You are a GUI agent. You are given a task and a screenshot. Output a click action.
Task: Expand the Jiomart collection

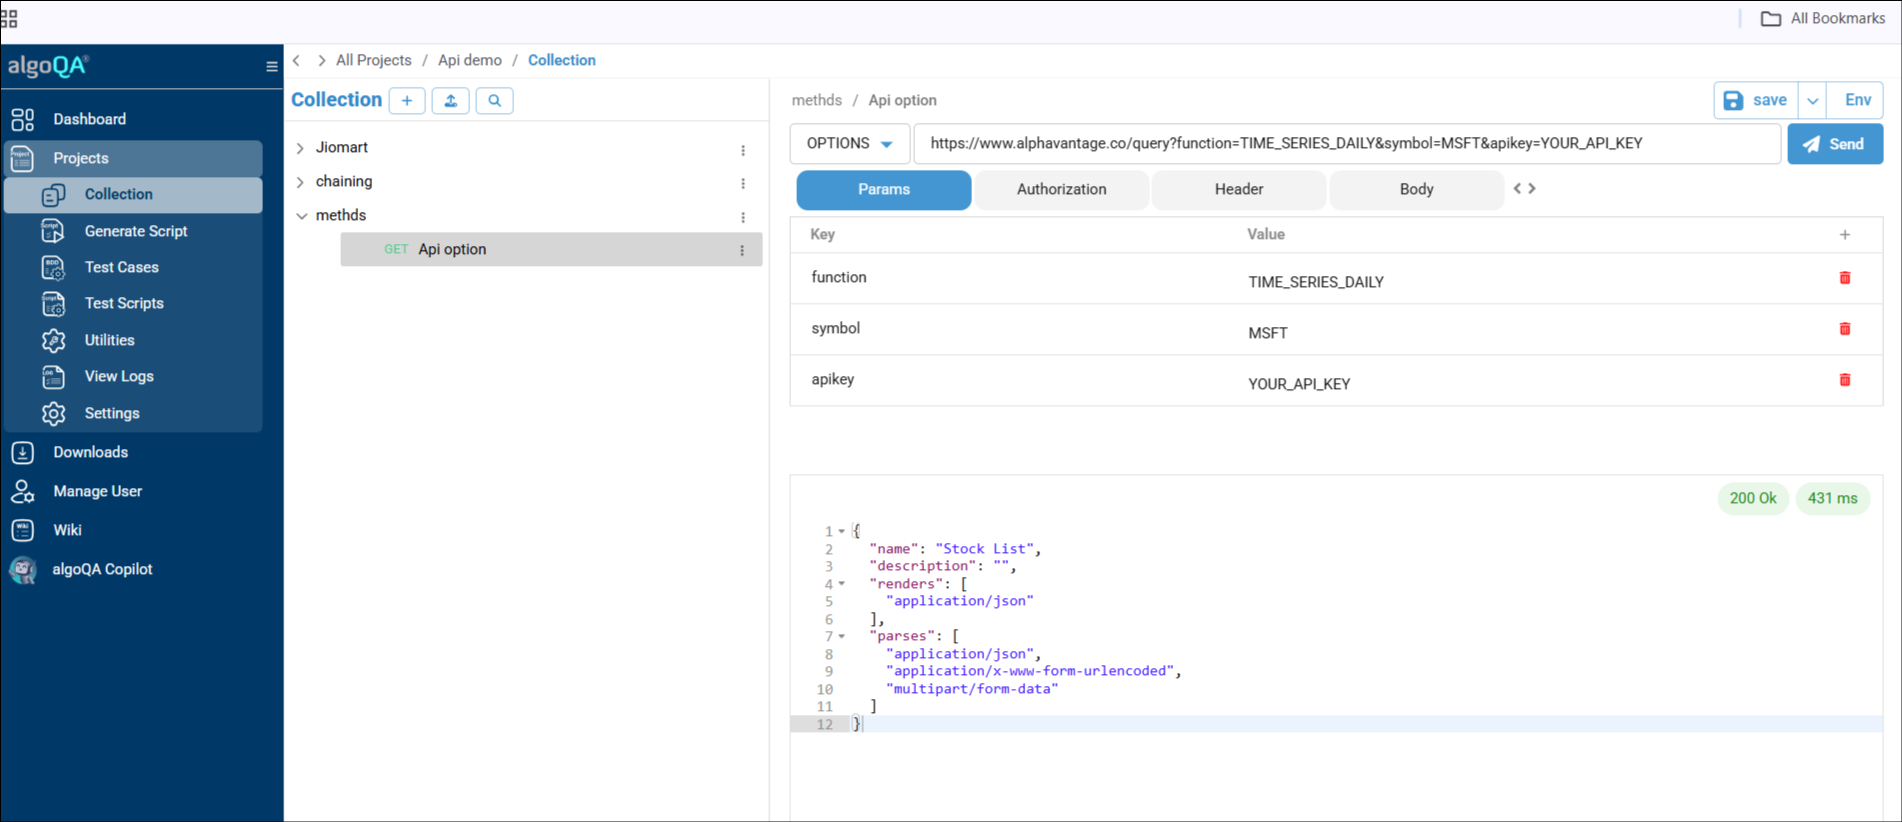tap(300, 148)
